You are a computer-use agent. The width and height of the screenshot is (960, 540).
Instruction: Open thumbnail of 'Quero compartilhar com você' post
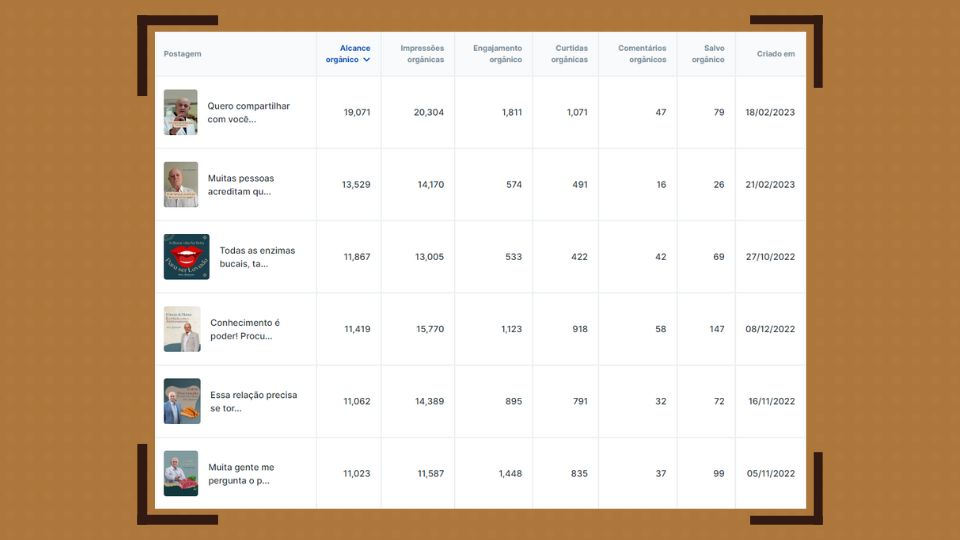[x=181, y=112]
